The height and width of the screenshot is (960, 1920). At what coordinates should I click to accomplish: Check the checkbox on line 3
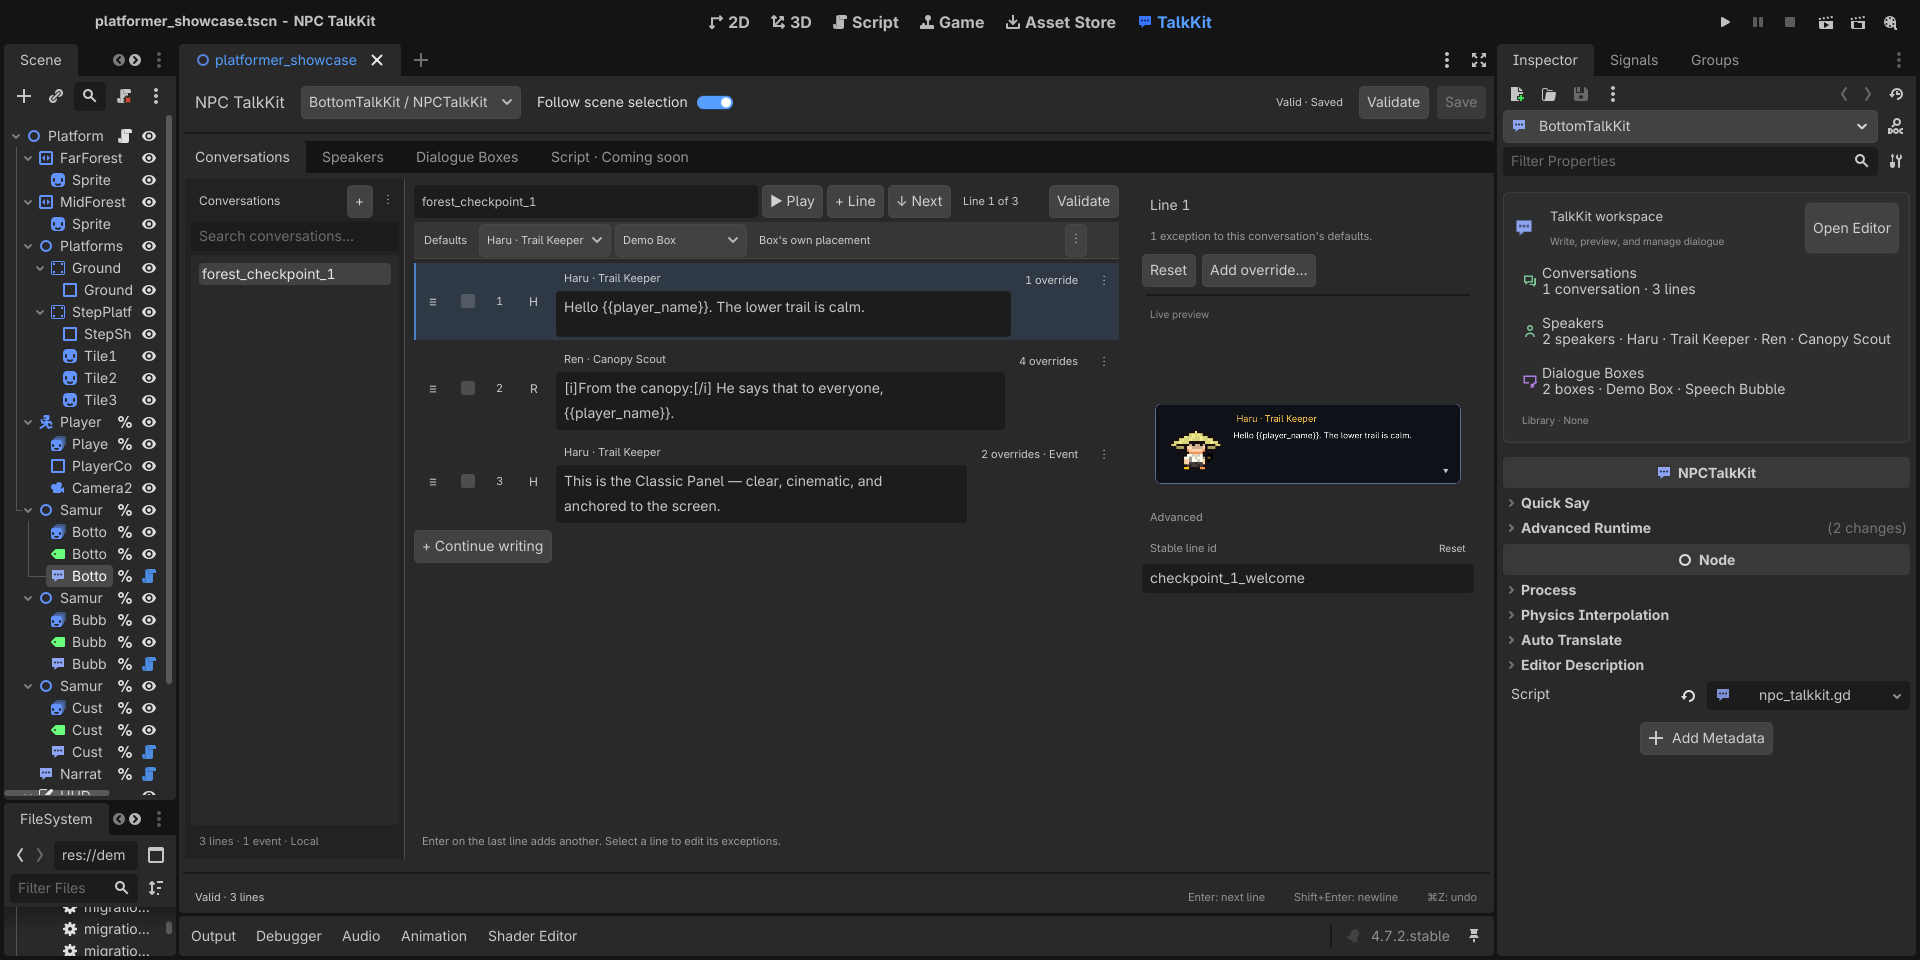click(468, 481)
